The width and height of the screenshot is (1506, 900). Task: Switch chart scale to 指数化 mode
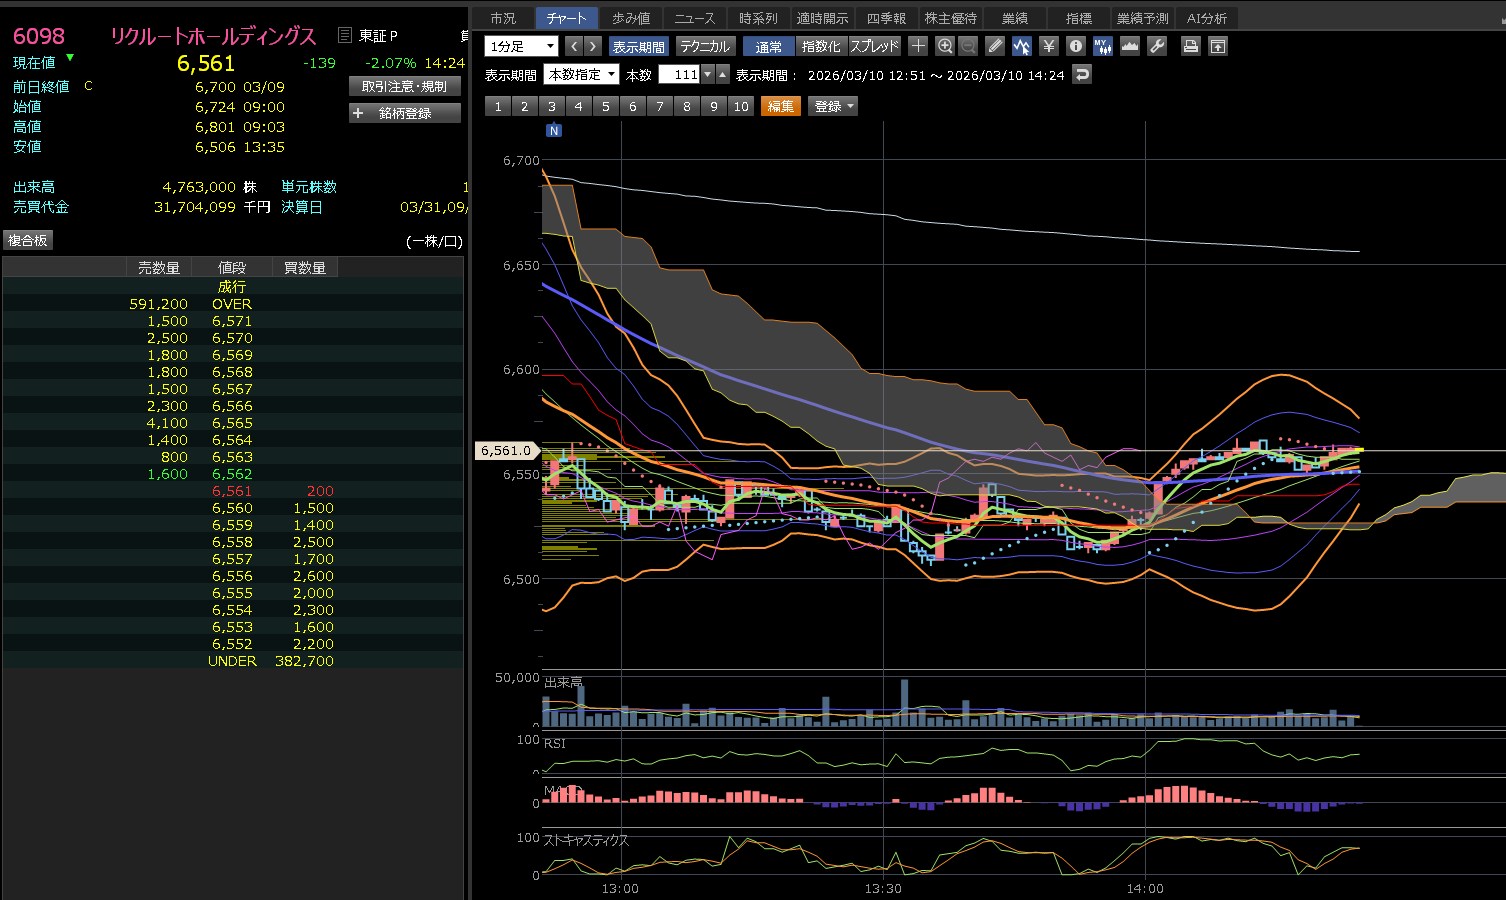pyautogui.click(x=821, y=46)
